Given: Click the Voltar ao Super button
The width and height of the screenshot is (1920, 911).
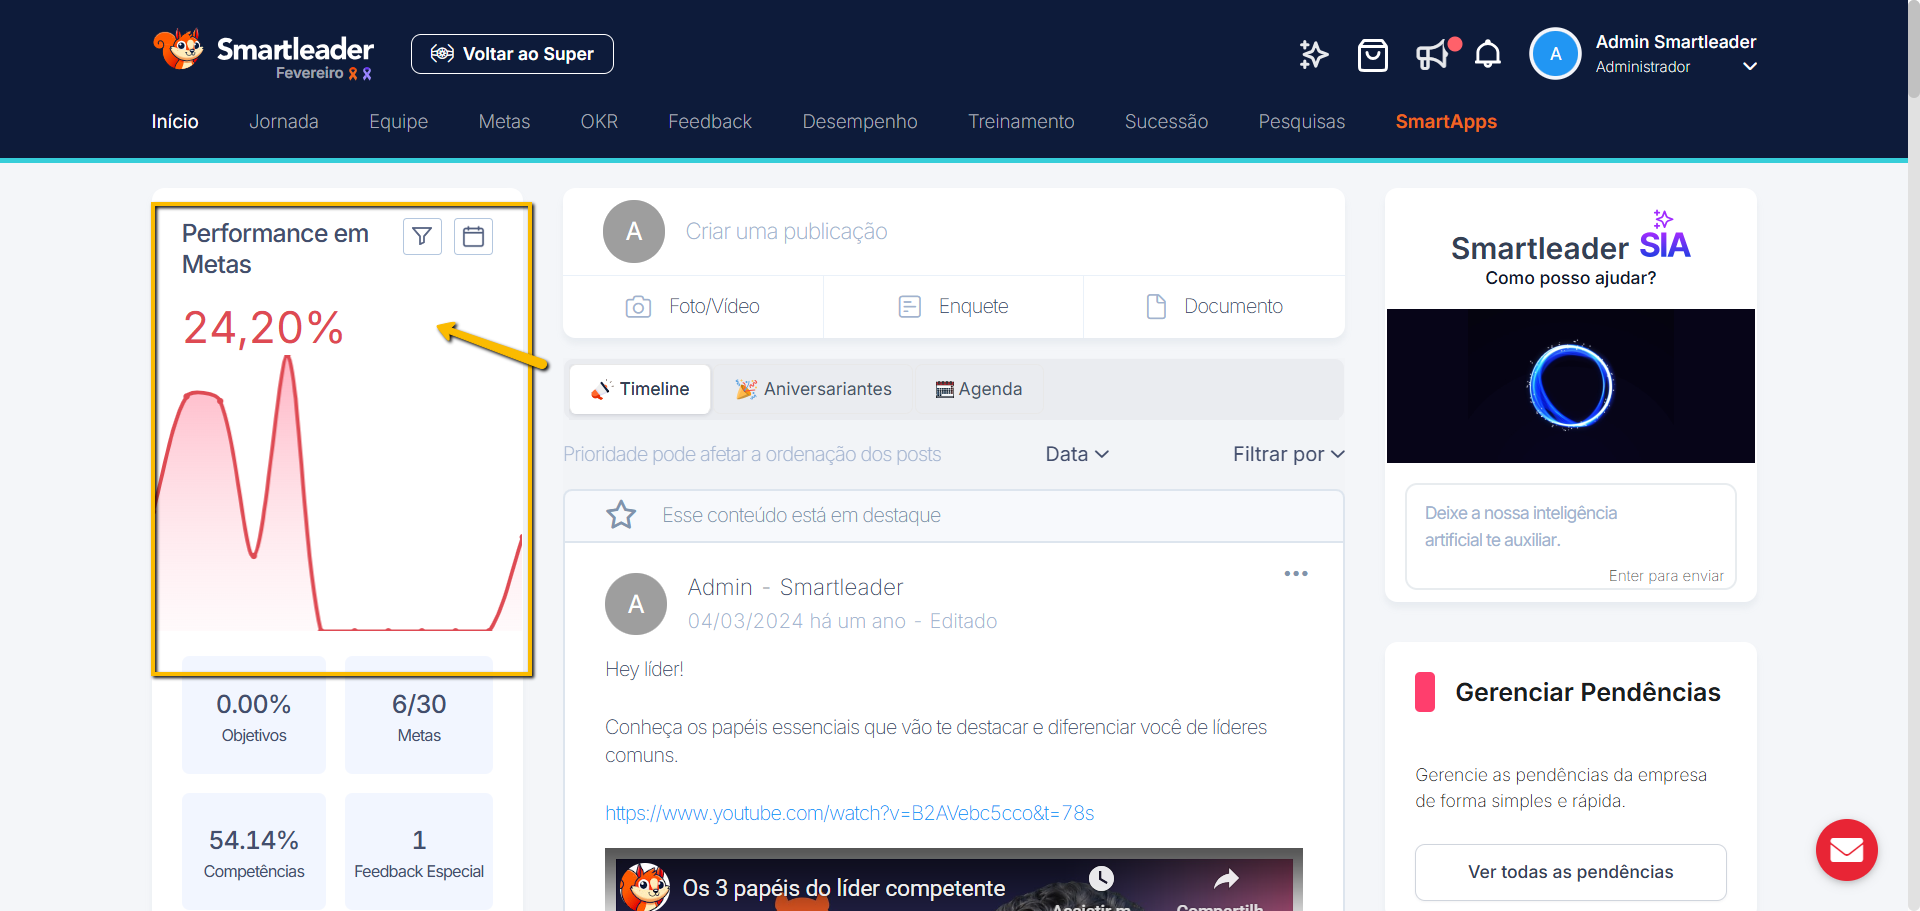Looking at the screenshot, I should (512, 54).
